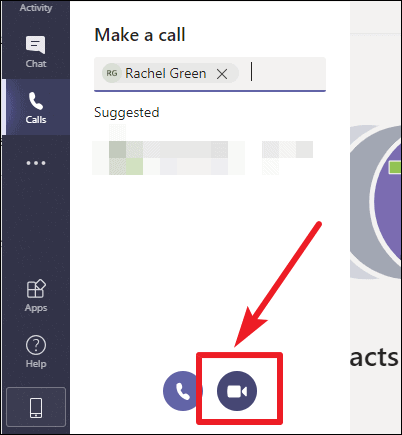
Task: Open the Apps store icon
Action: (36, 289)
